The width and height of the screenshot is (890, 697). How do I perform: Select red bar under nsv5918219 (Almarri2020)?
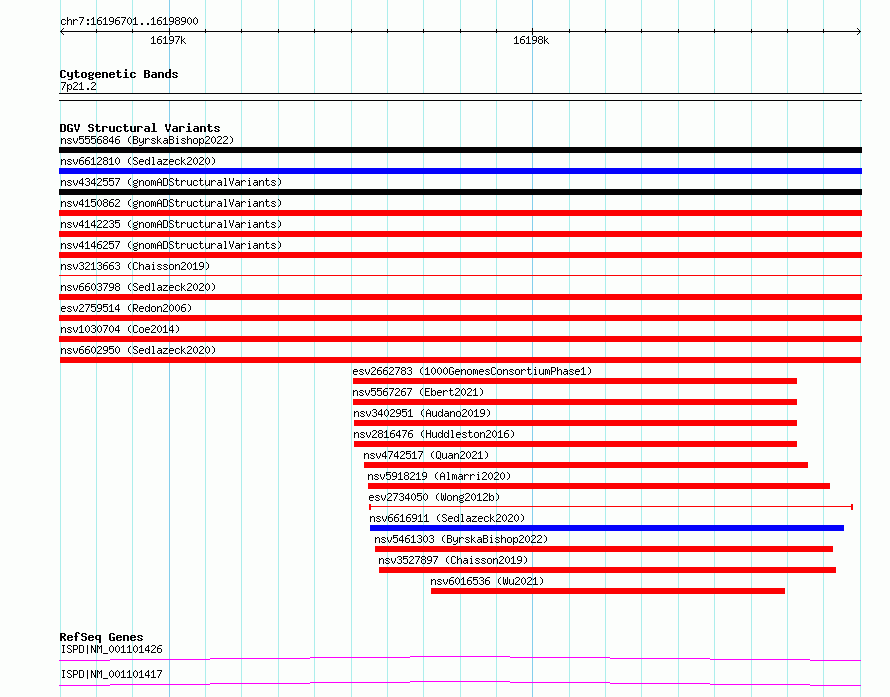tap(599, 486)
